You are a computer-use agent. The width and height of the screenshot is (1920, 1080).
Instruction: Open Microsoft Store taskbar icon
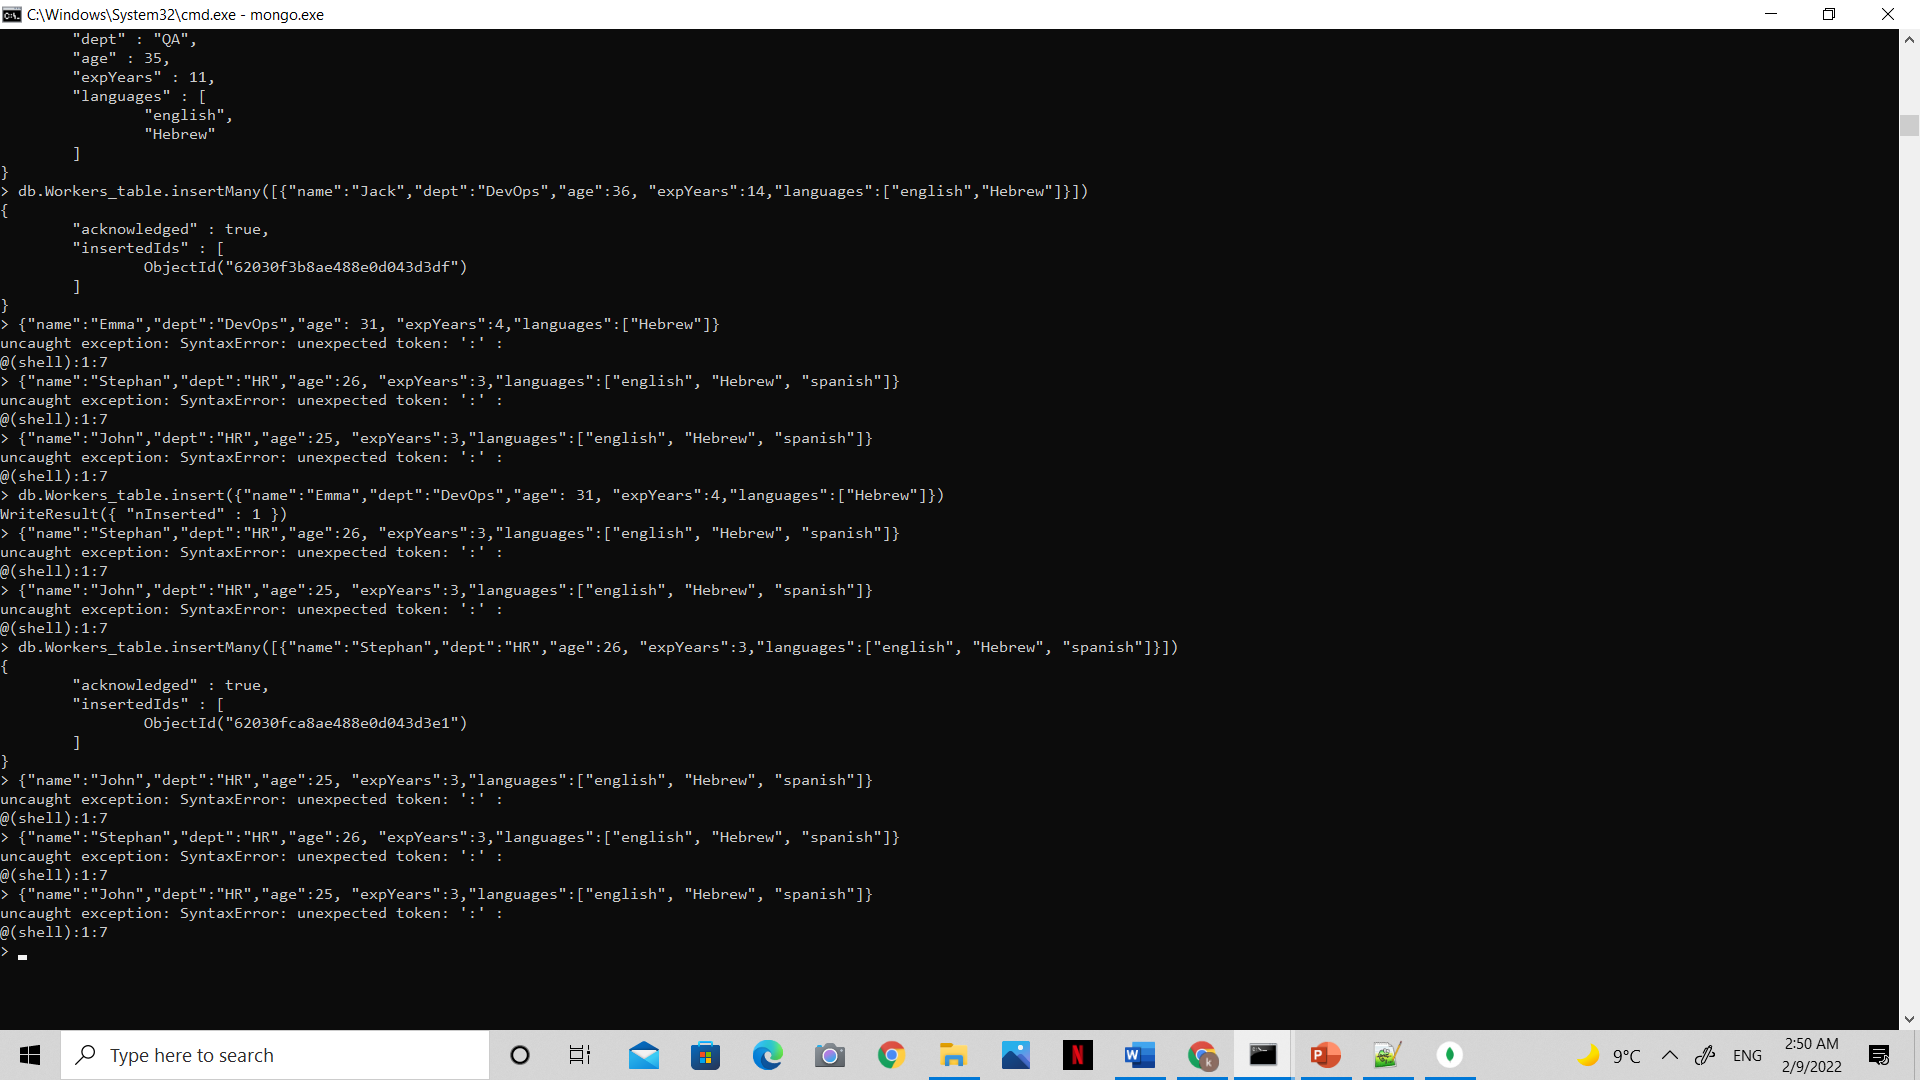point(705,1055)
